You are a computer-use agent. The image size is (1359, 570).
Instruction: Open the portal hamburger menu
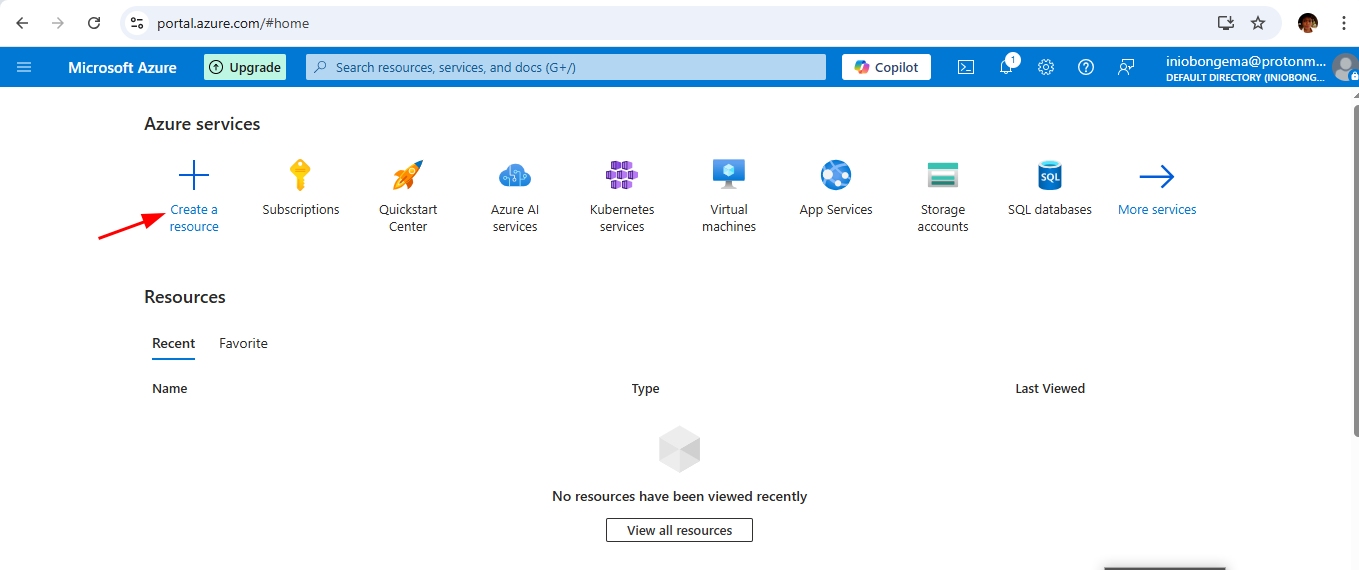click(x=24, y=67)
